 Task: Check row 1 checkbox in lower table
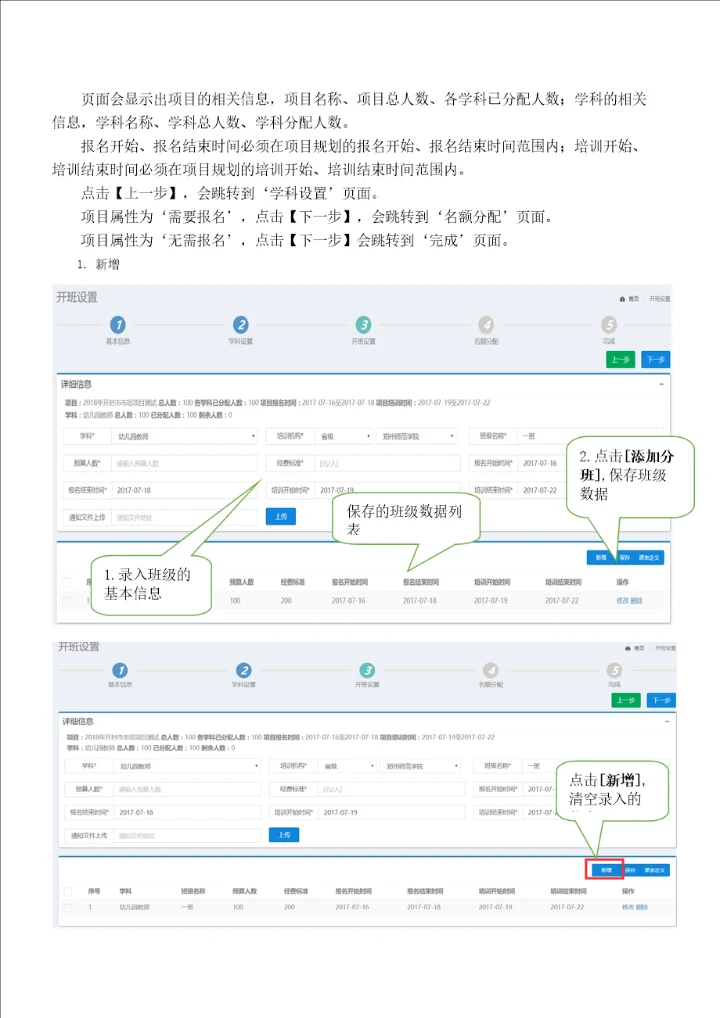point(68,907)
